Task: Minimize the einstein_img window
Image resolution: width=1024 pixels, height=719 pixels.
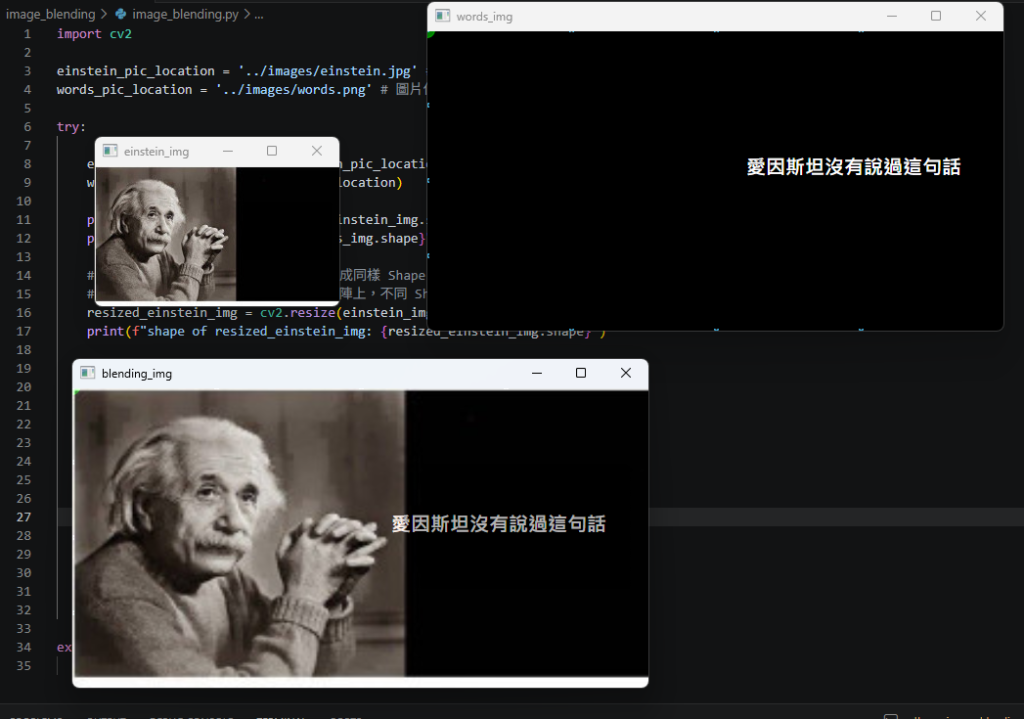Action: tap(228, 151)
